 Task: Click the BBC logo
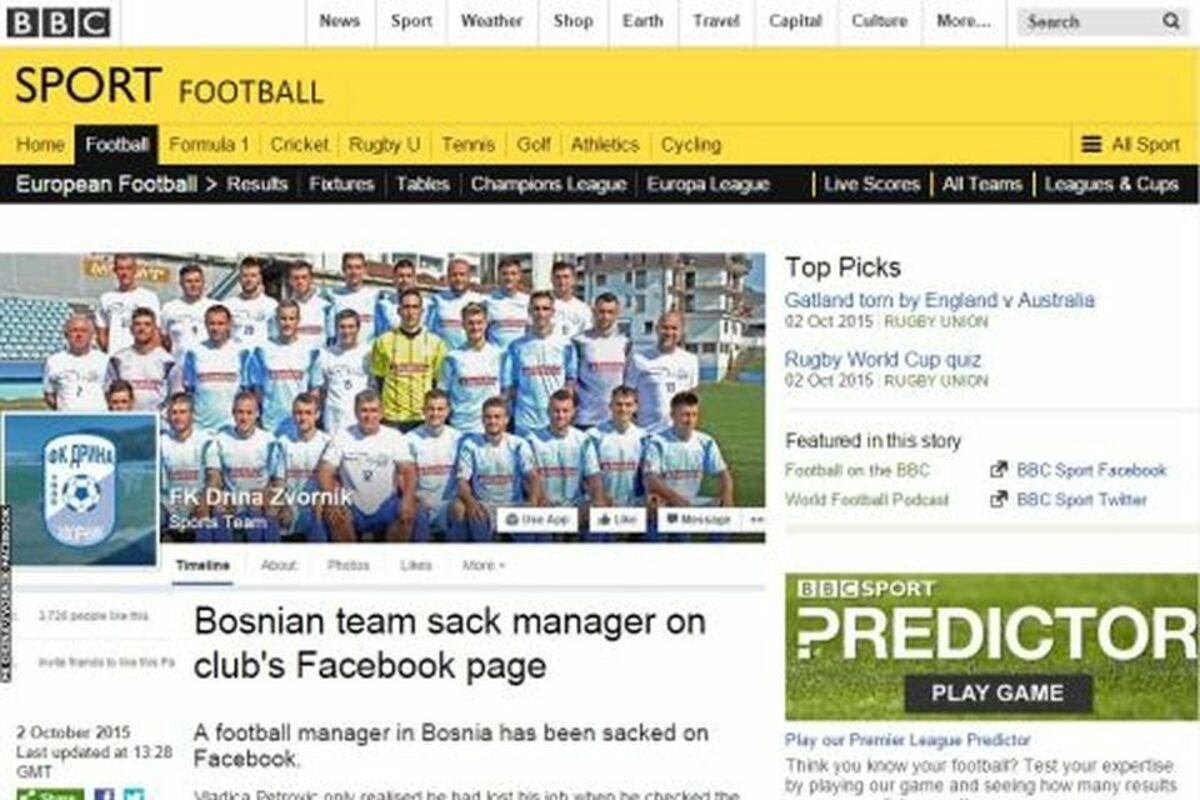coord(59,22)
